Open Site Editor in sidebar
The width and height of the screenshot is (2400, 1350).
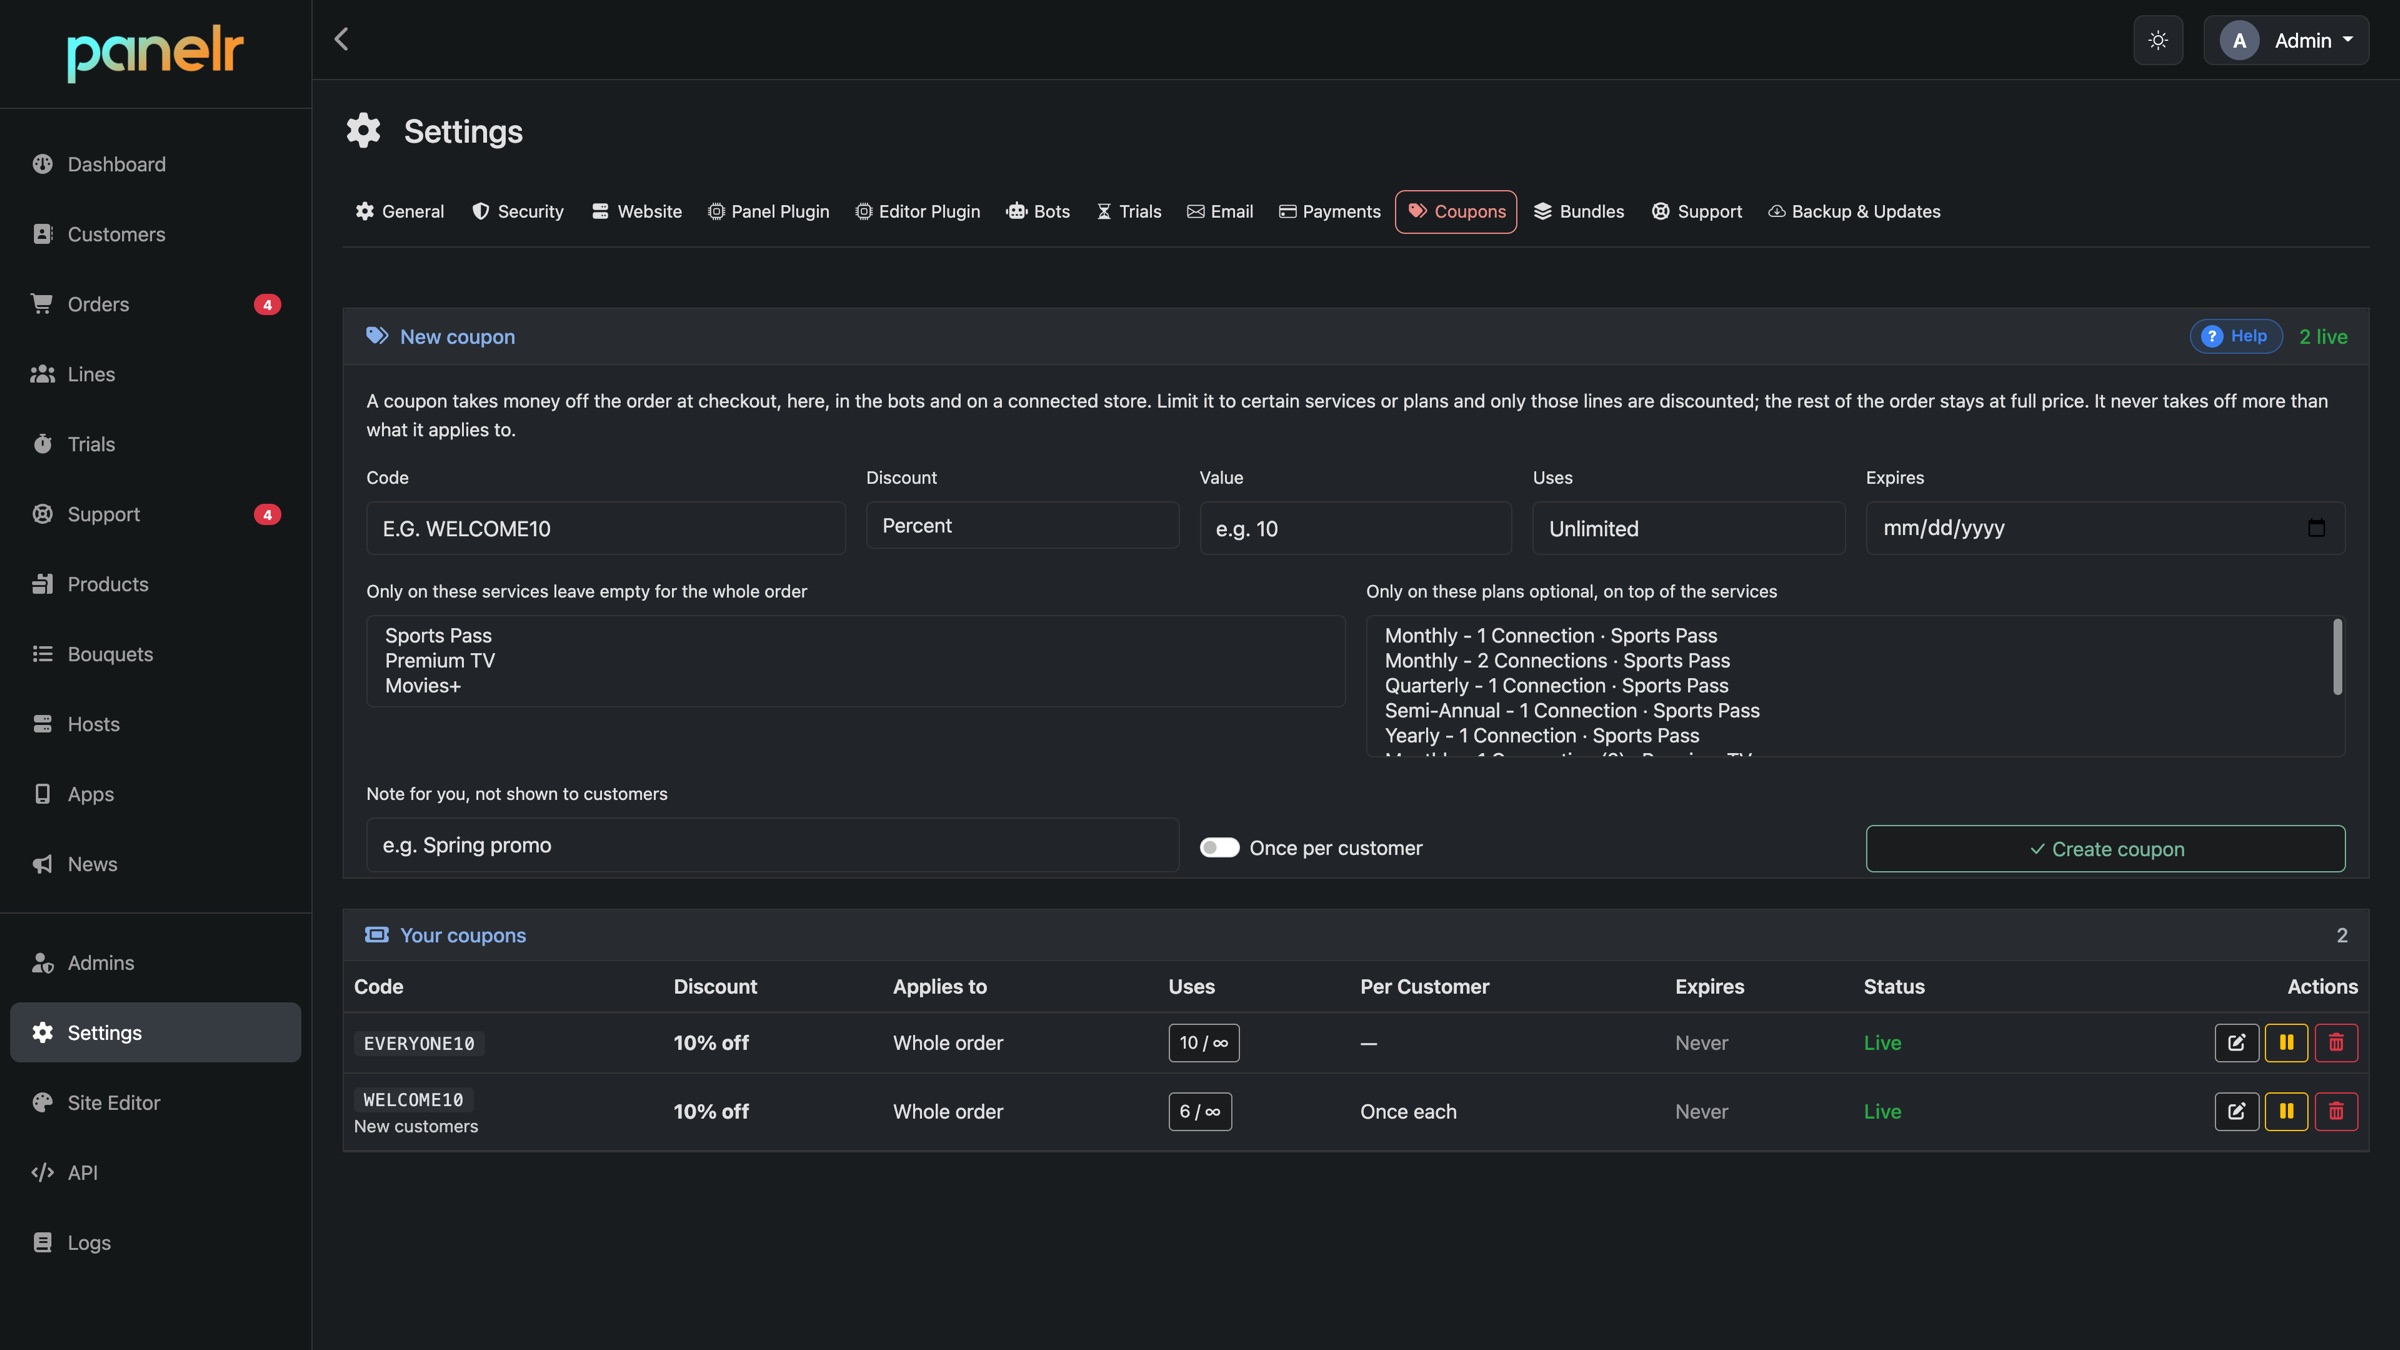[x=155, y=1102]
